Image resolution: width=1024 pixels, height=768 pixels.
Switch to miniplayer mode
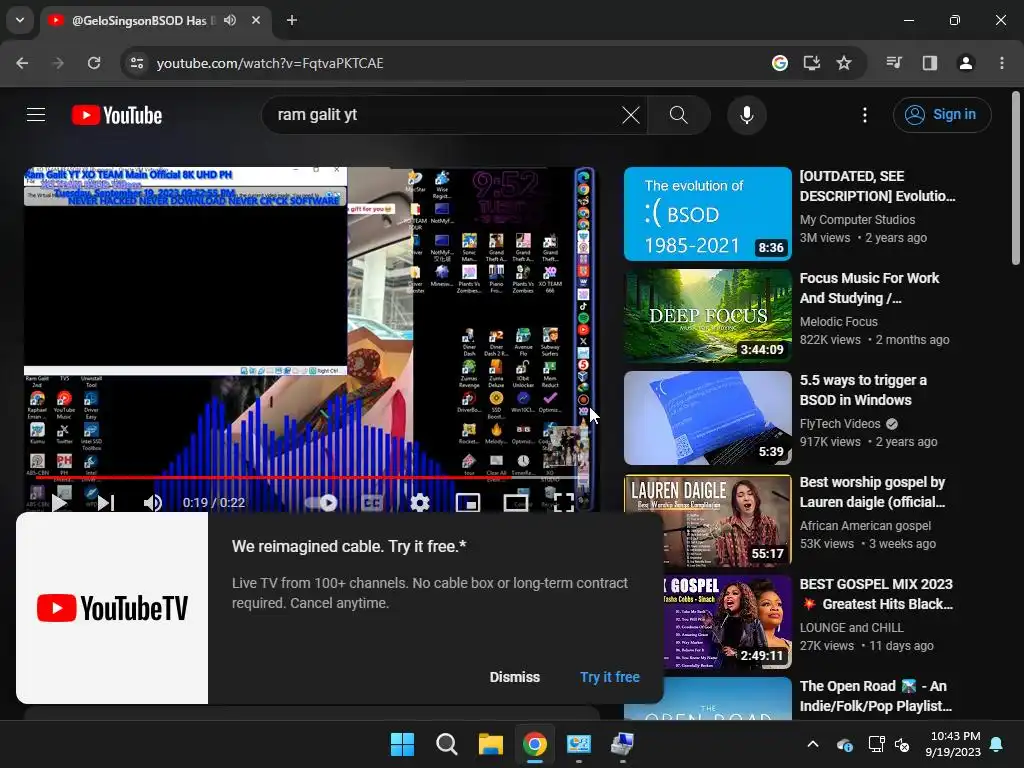468,502
